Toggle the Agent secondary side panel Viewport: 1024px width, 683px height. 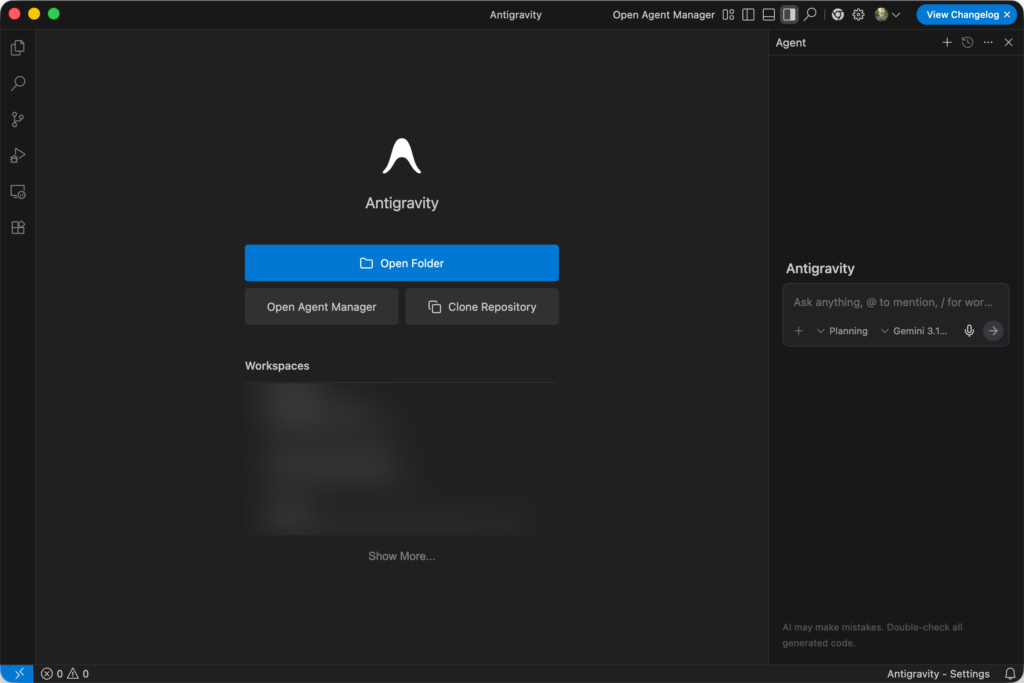tap(789, 15)
